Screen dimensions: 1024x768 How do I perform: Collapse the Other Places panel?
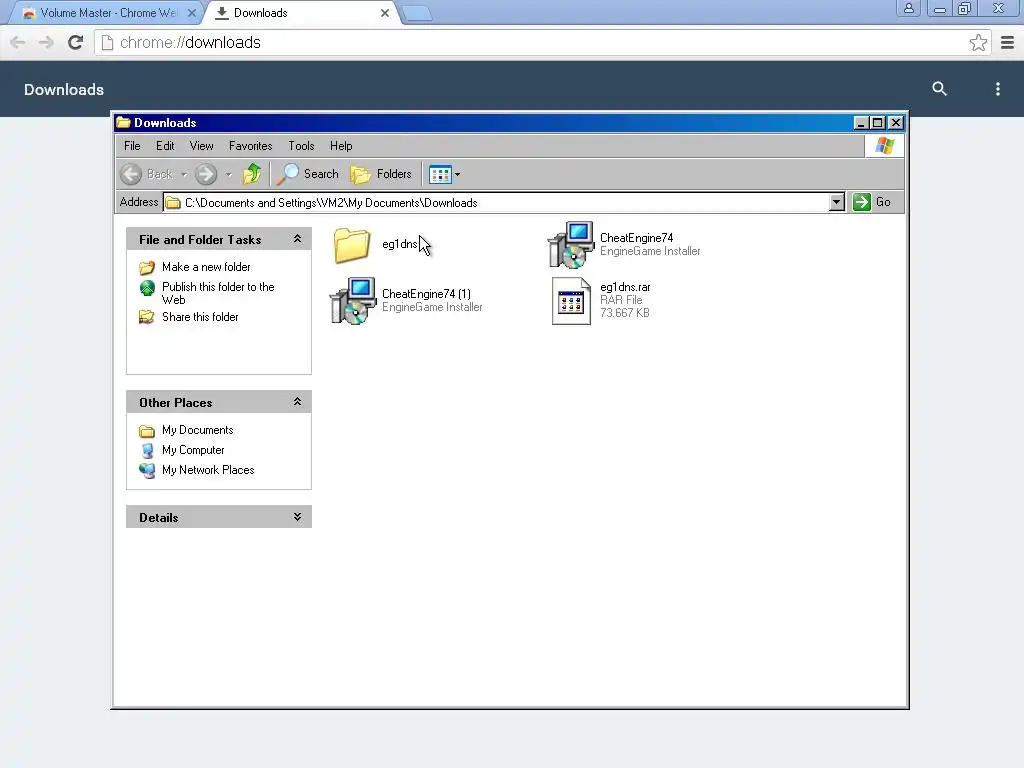pyautogui.click(x=297, y=402)
